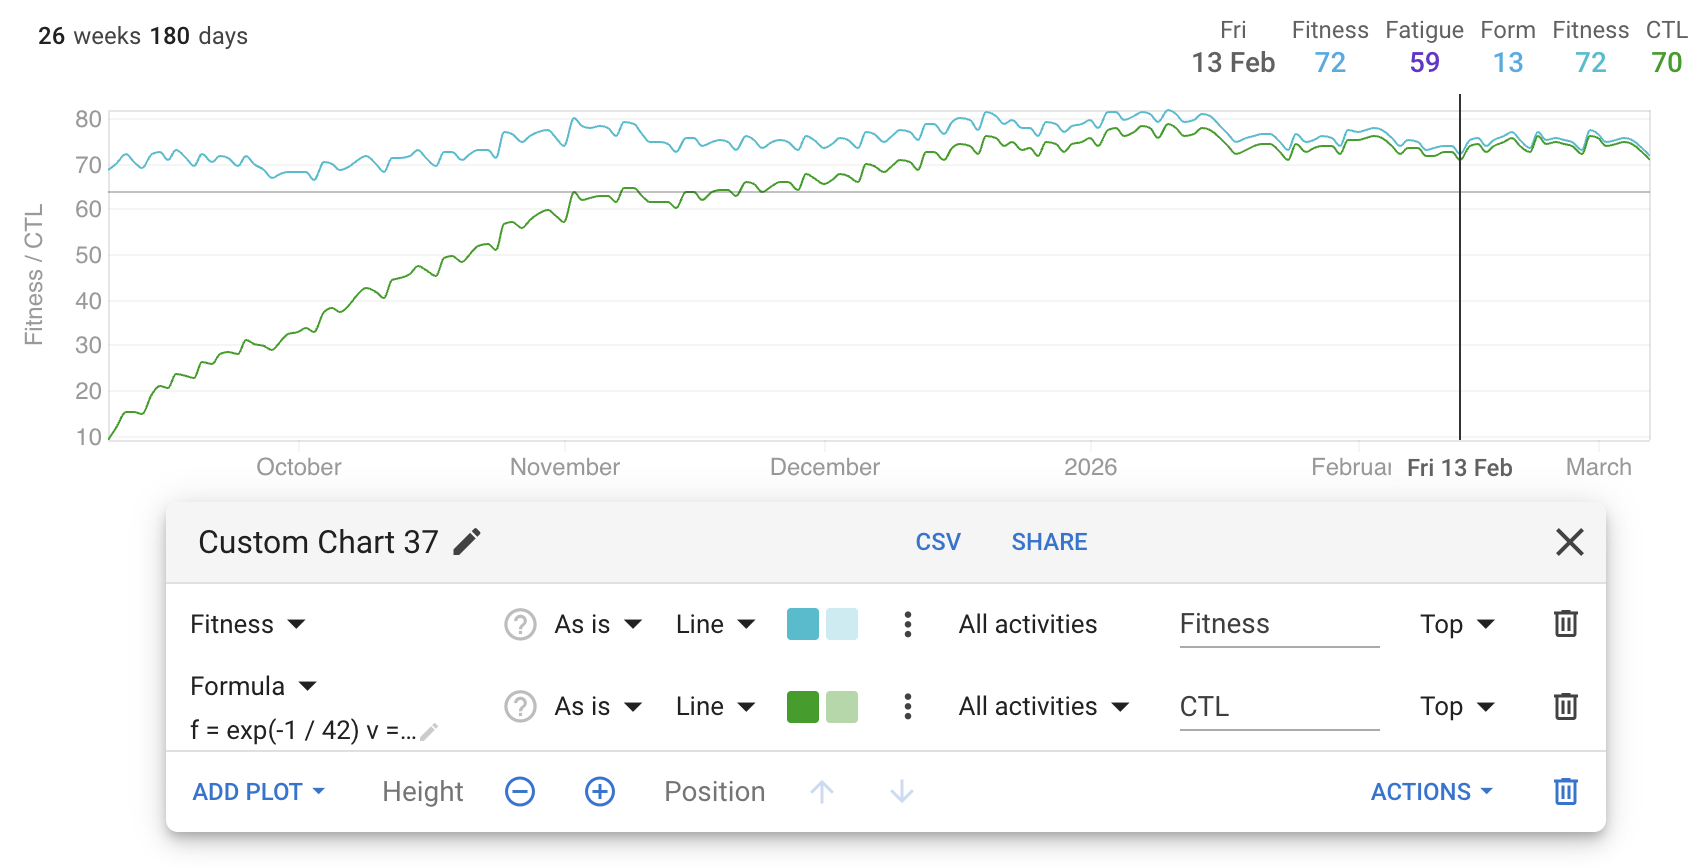Click the pencil icon to rename Custom Chart 37
The width and height of the screenshot is (1708, 868).
(467, 542)
